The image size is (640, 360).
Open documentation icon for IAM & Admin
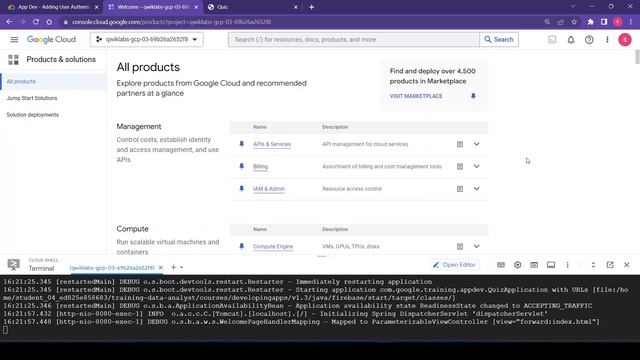(460, 189)
